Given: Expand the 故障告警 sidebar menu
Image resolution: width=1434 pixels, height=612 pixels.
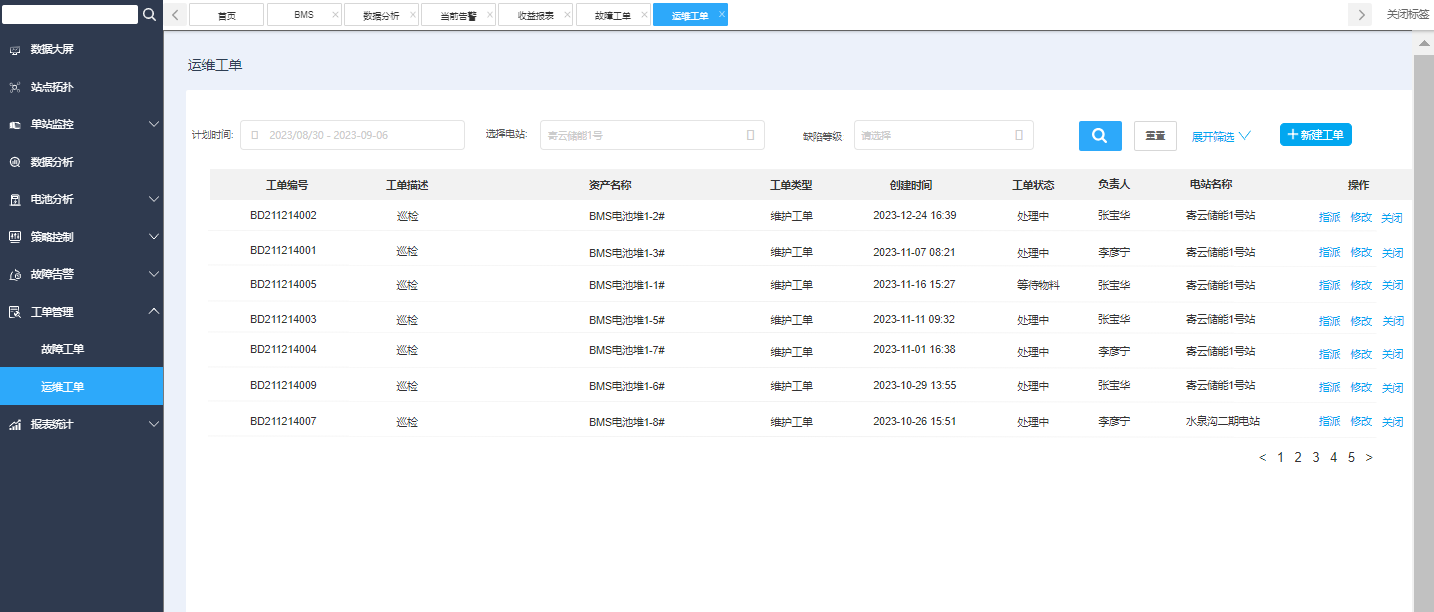Looking at the screenshot, I should [x=154, y=274].
